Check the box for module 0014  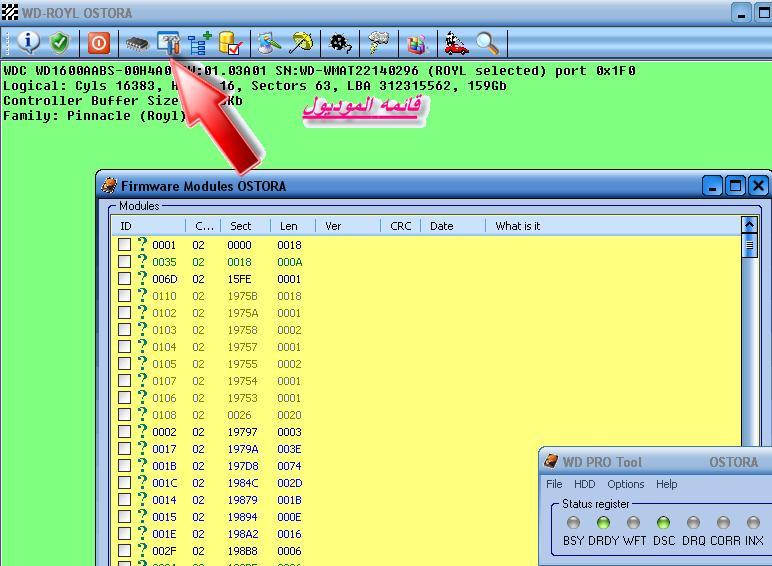coord(125,499)
